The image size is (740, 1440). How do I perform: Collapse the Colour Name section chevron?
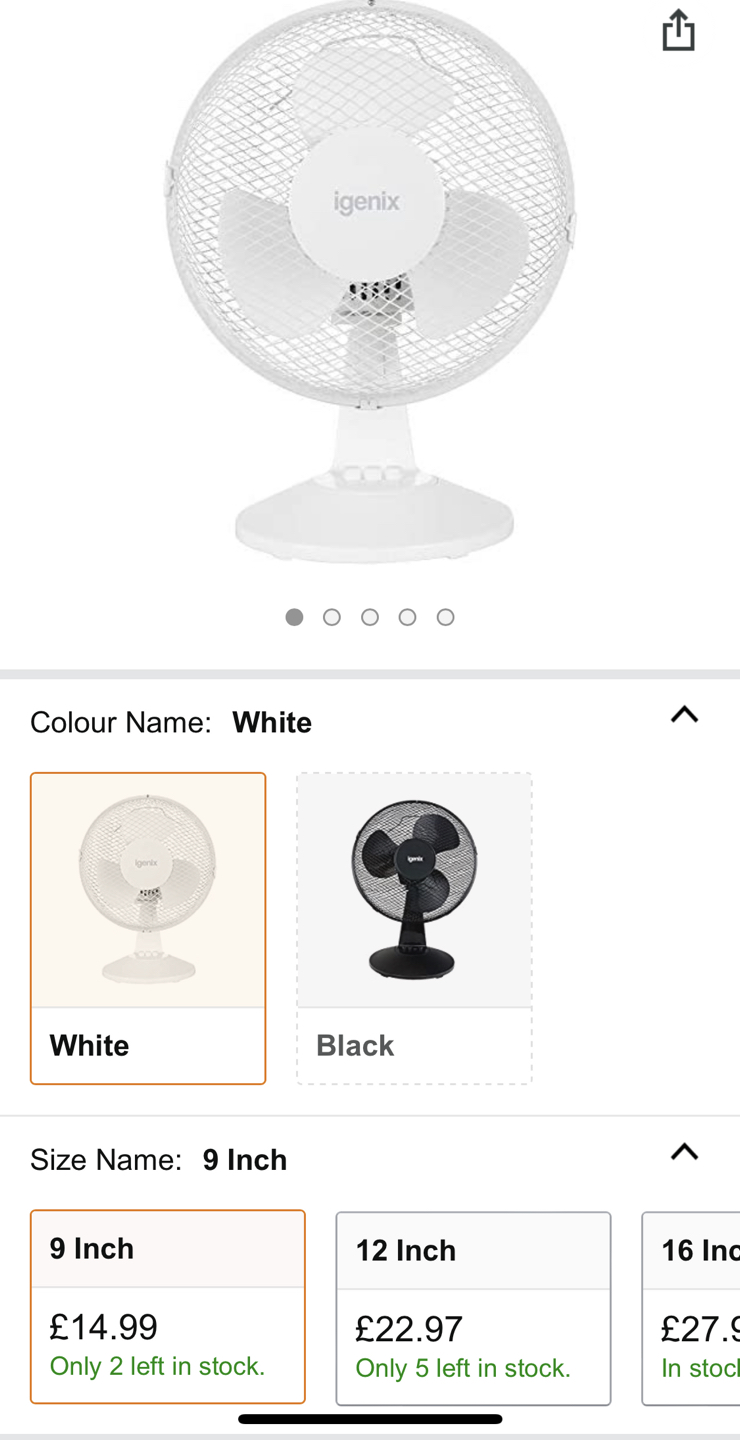coord(684,715)
